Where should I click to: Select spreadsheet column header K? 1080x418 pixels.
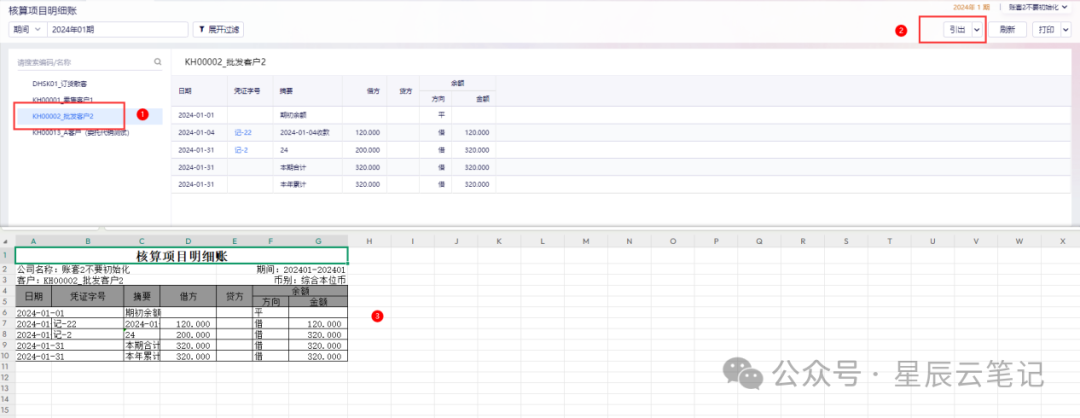499,241
